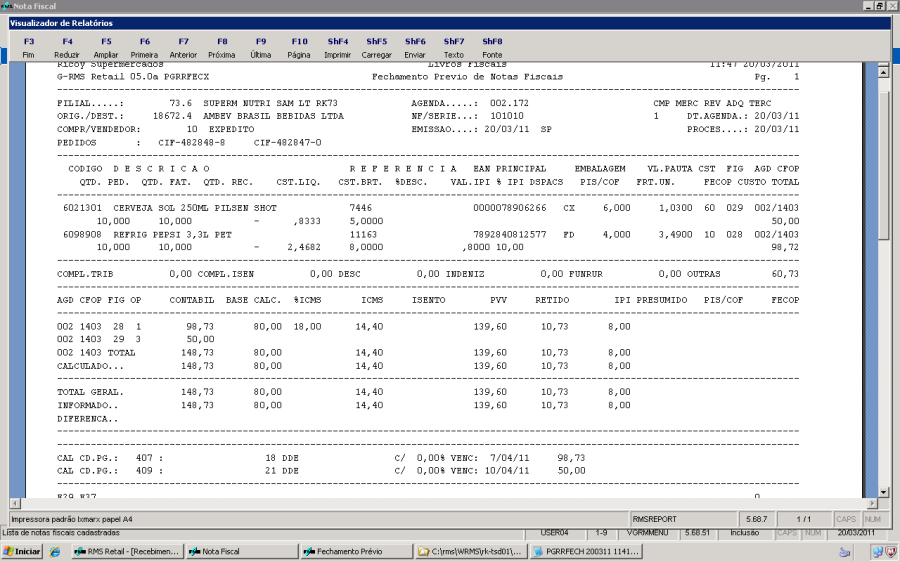Launch Internet Explorer from quick launch

pyautogui.click(x=55, y=552)
